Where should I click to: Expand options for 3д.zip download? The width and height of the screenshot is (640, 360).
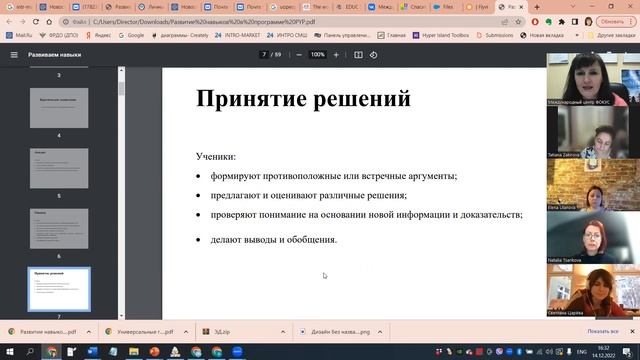283,332
